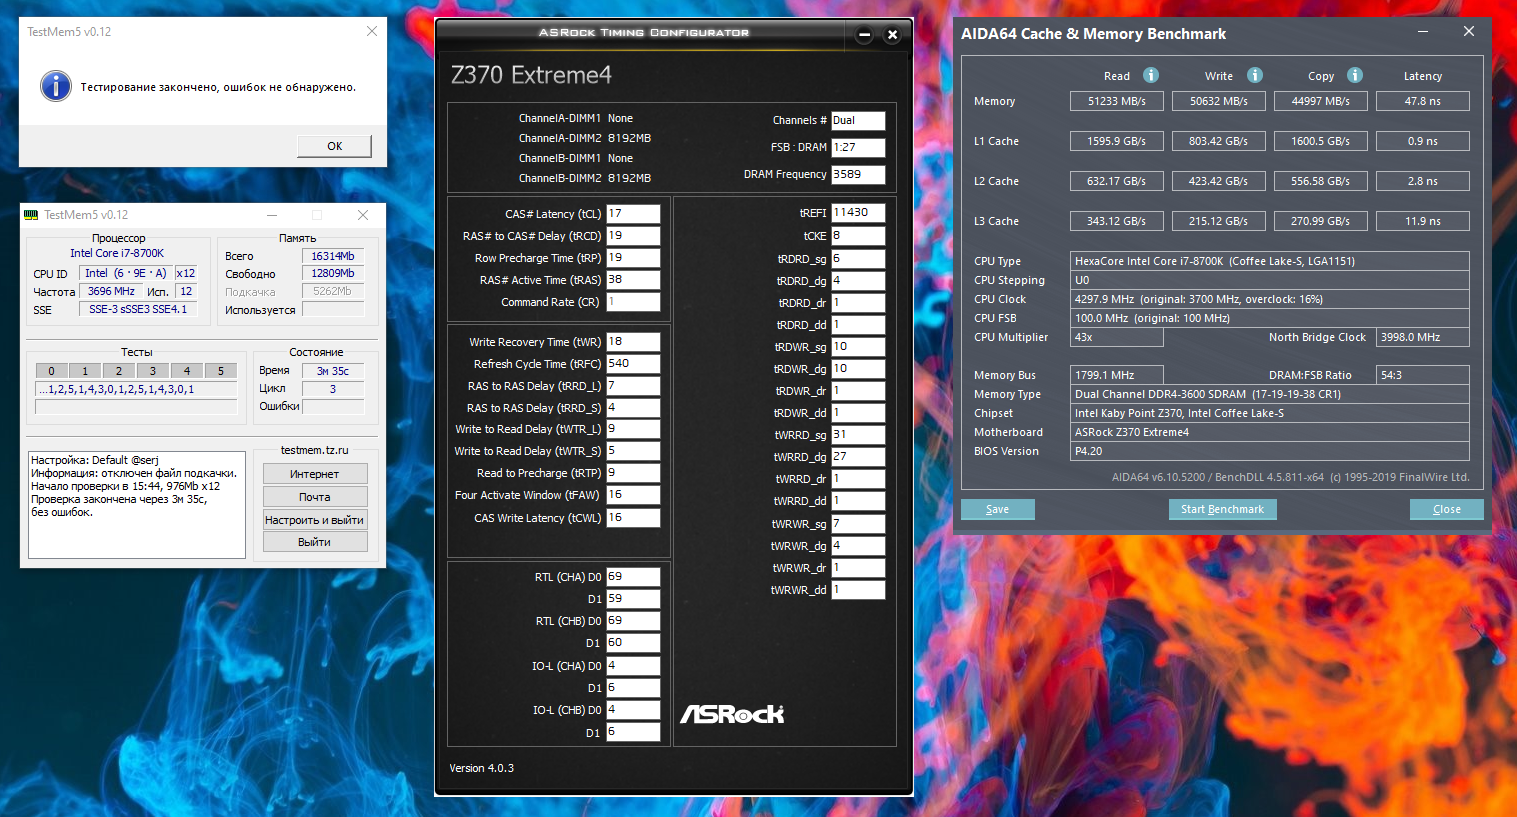Click the testmem.tz.ru label in TestMem5
Viewport: 1517px width, 817px height.
(x=315, y=450)
